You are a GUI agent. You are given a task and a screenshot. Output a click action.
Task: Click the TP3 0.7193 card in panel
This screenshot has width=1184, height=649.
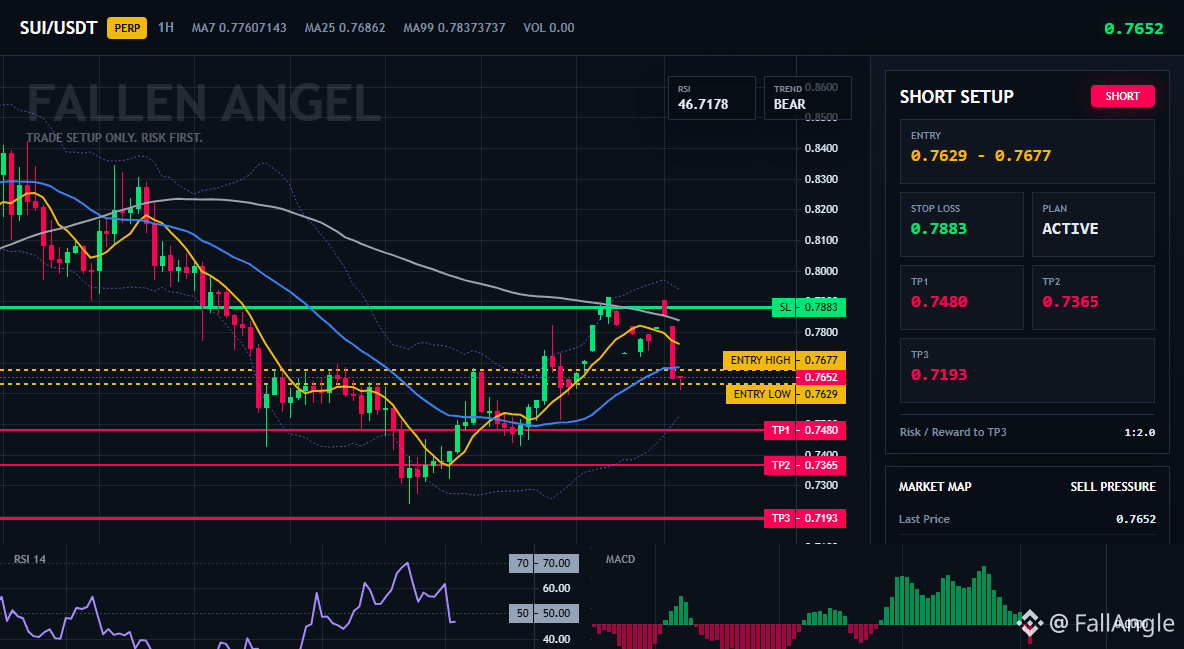click(x=1027, y=370)
